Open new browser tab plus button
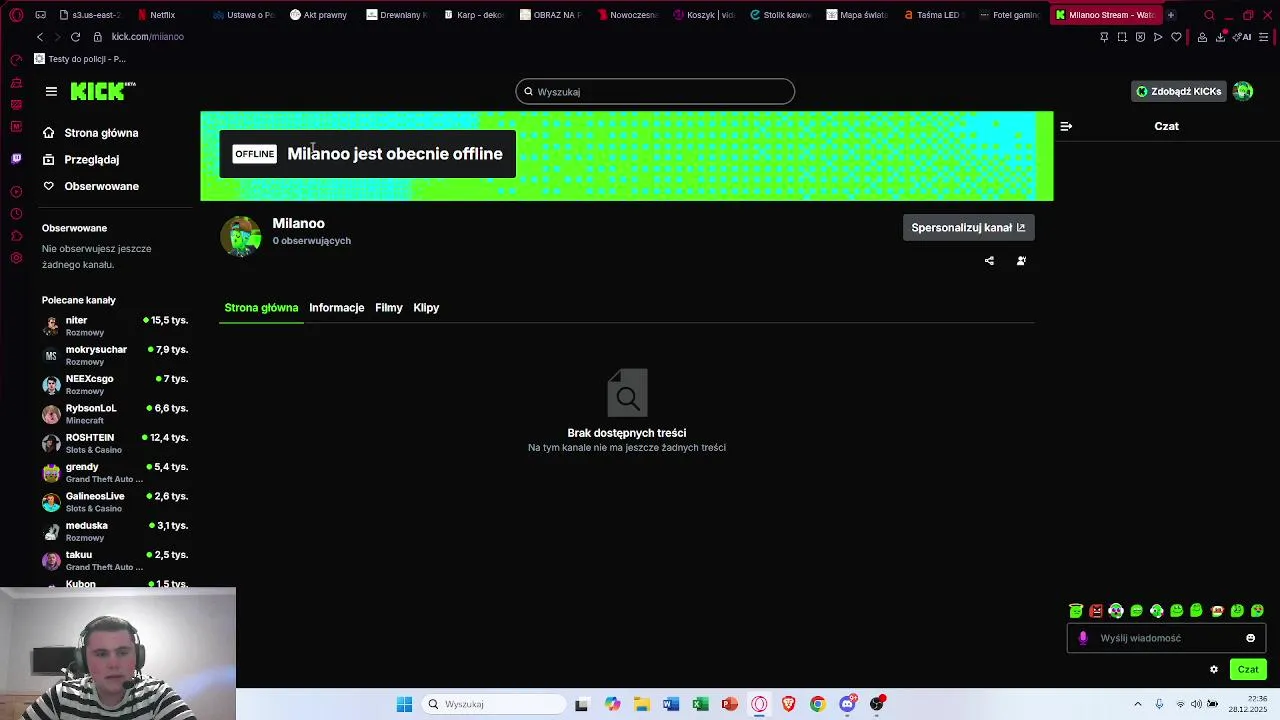Viewport: 1280px width, 720px height. point(1170,15)
